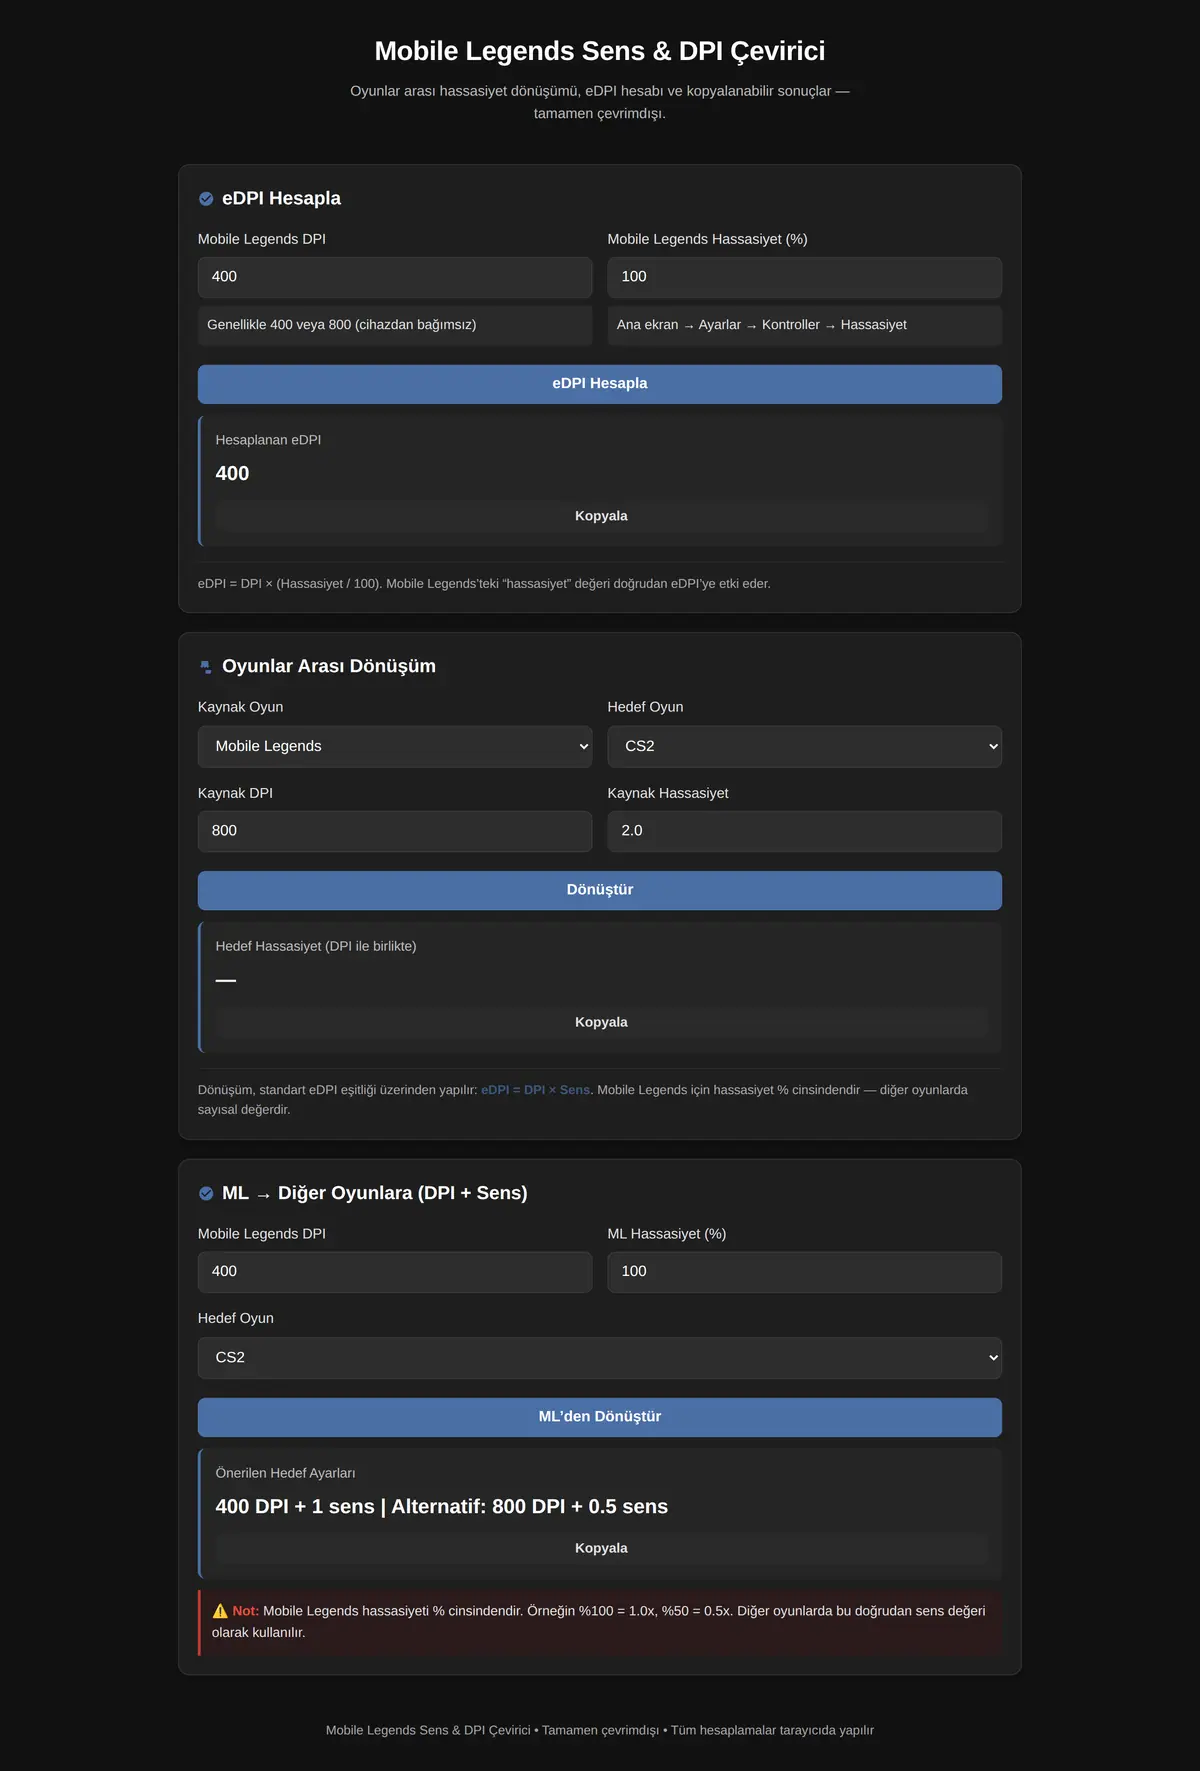This screenshot has width=1200, height=1771.
Task: Expand the Hedef Oyun dropdown below ML Hassasiyet
Action: [600, 1358]
